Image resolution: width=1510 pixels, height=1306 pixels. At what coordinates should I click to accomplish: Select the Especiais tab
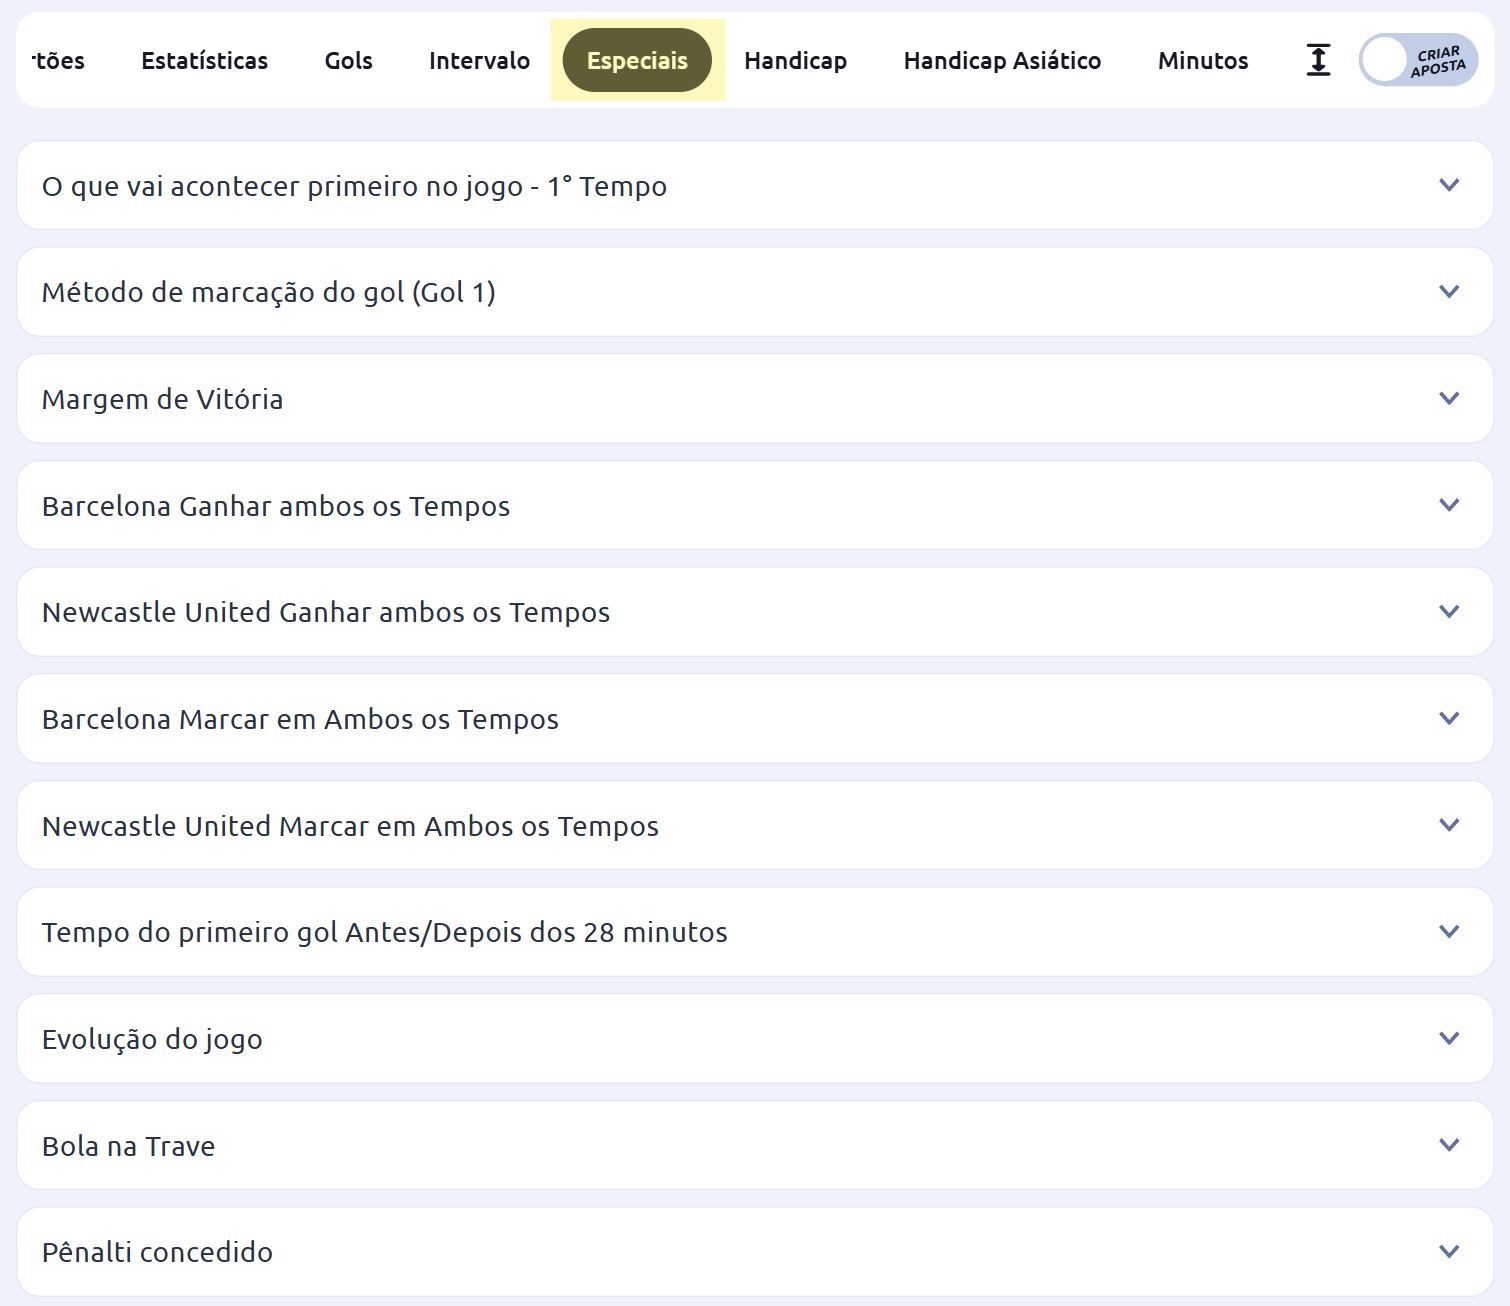(637, 61)
